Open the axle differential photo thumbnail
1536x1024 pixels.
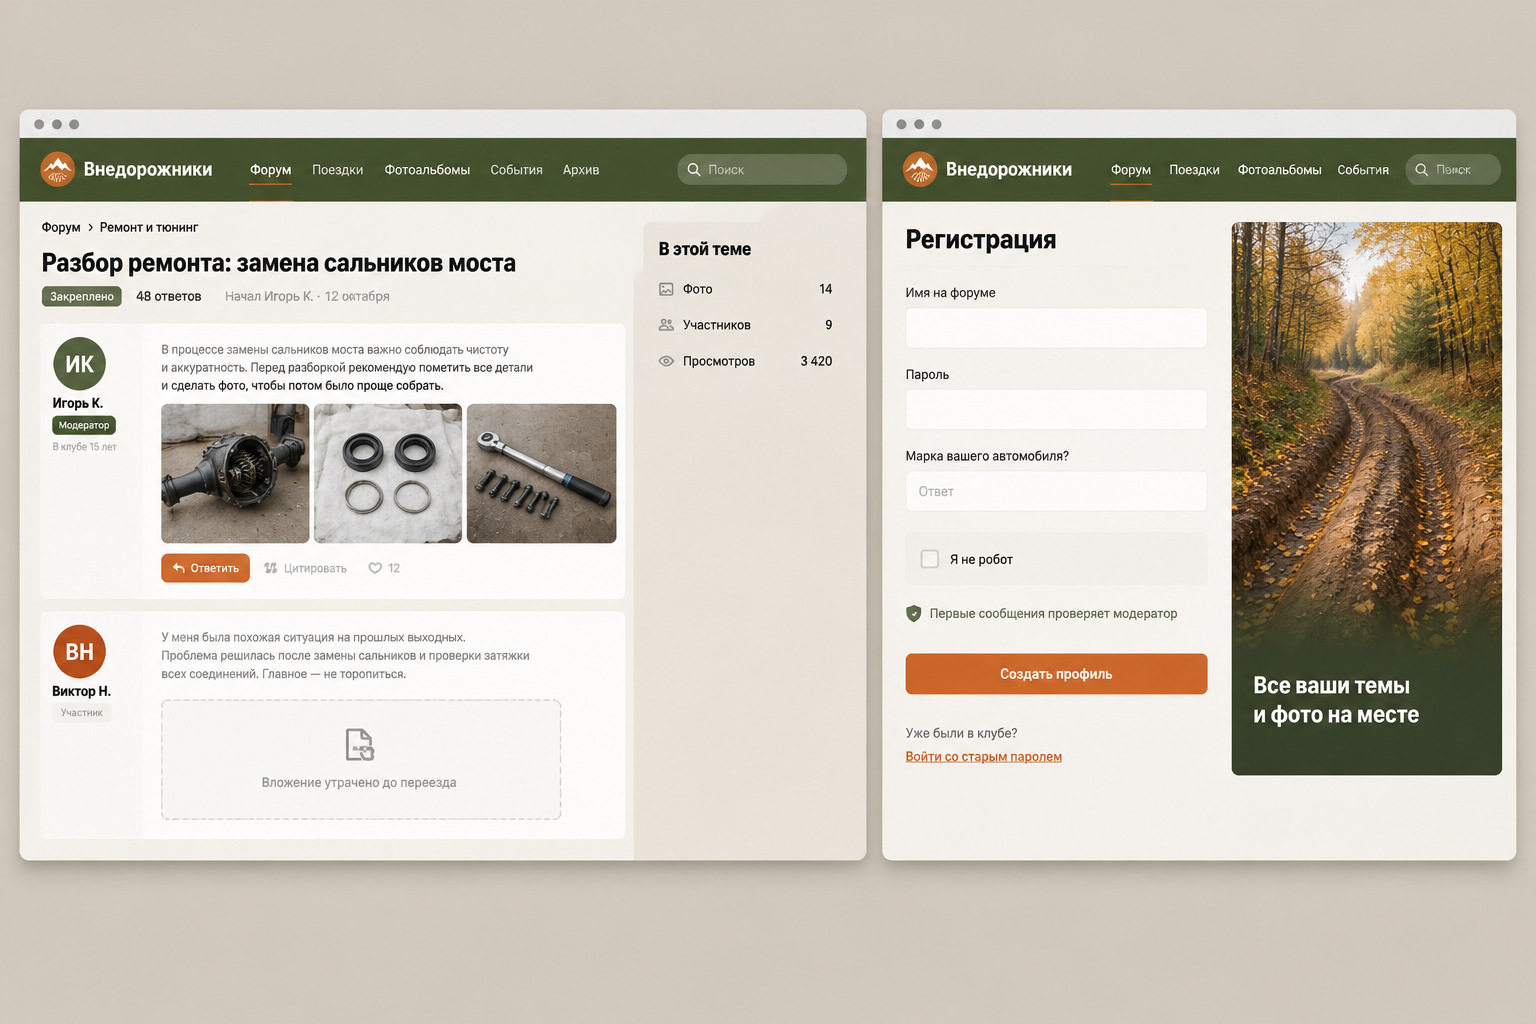(235, 473)
